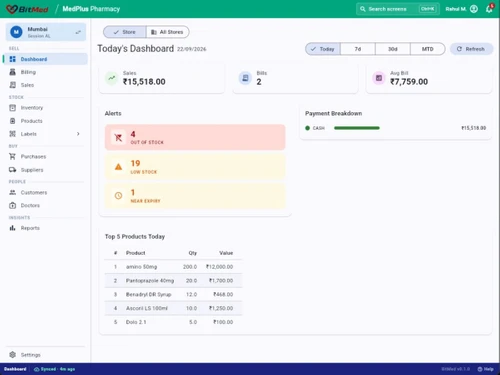Navigate to Inventory
Viewport: 500px width, 375px height.
46,108
